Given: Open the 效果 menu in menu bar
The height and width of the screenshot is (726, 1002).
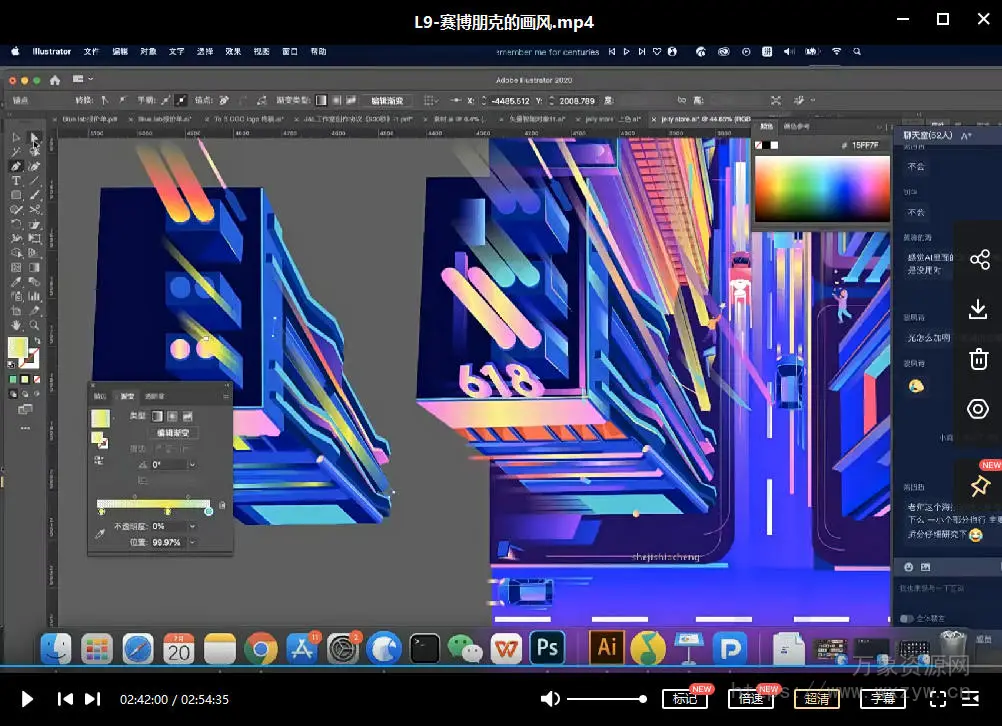Looking at the screenshot, I should coord(233,51).
